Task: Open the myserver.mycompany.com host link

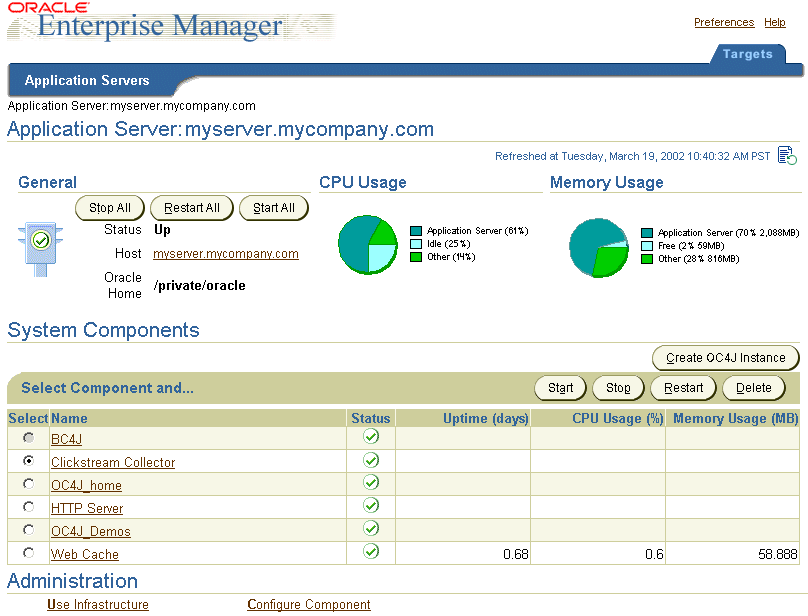Action: tap(226, 254)
